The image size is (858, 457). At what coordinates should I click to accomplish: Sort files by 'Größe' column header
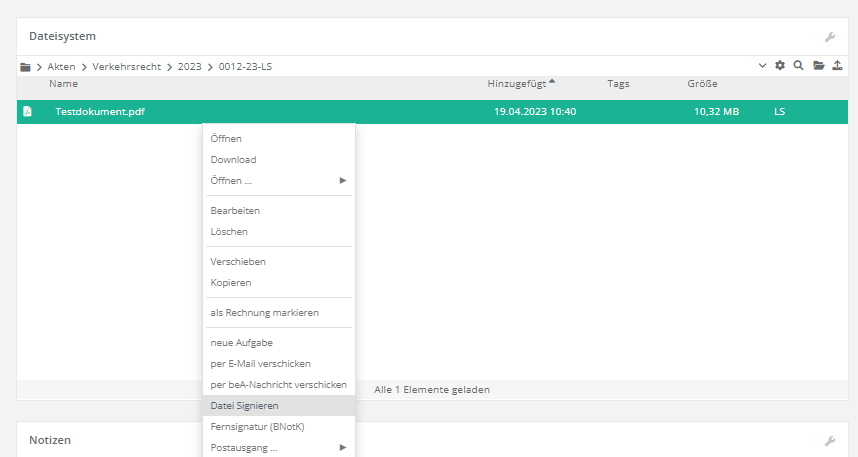[702, 84]
